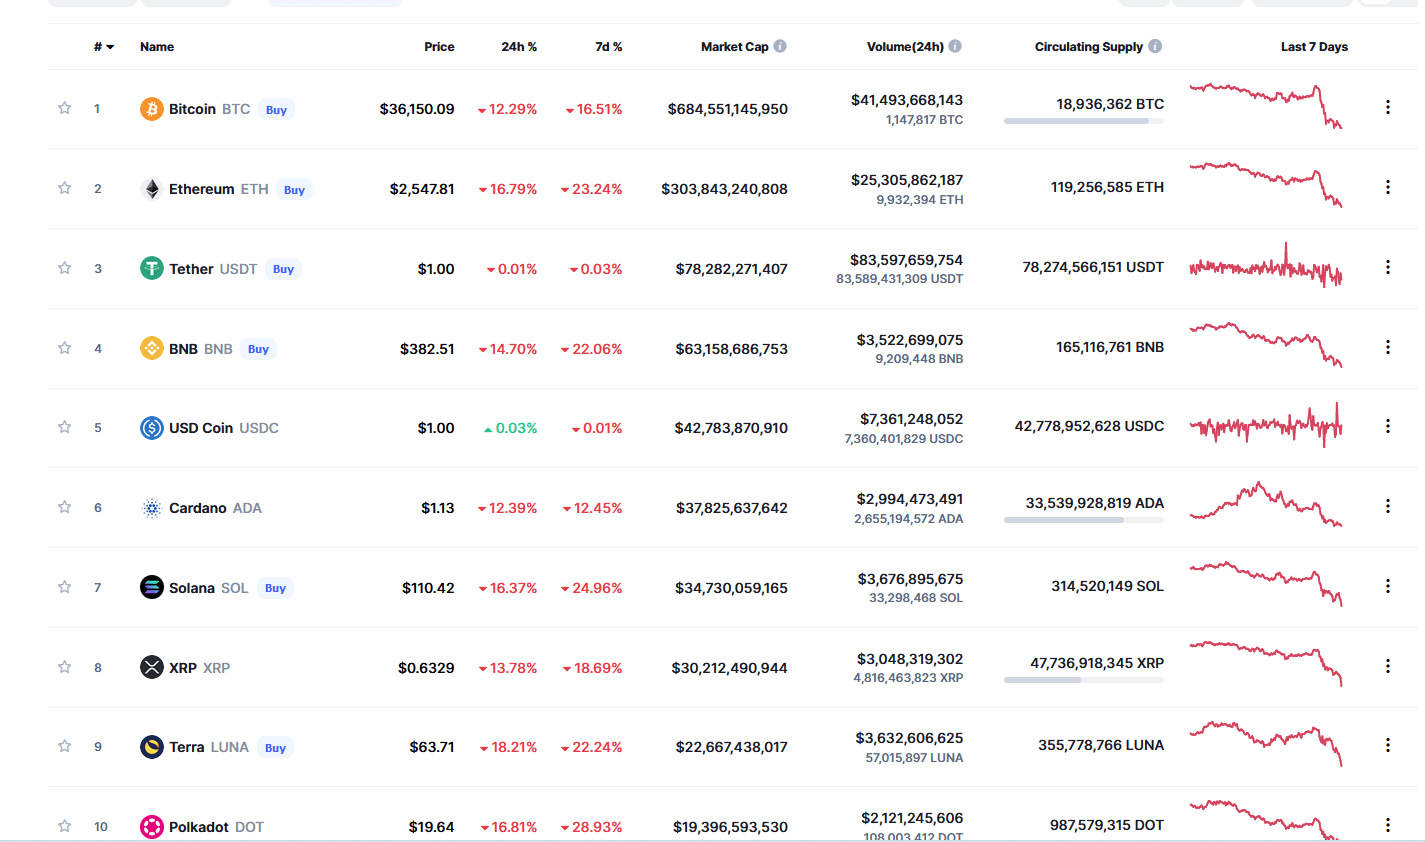Viewport: 1425px width, 842px height.
Task: Click the Buy button next to BNB
Action: click(x=258, y=349)
